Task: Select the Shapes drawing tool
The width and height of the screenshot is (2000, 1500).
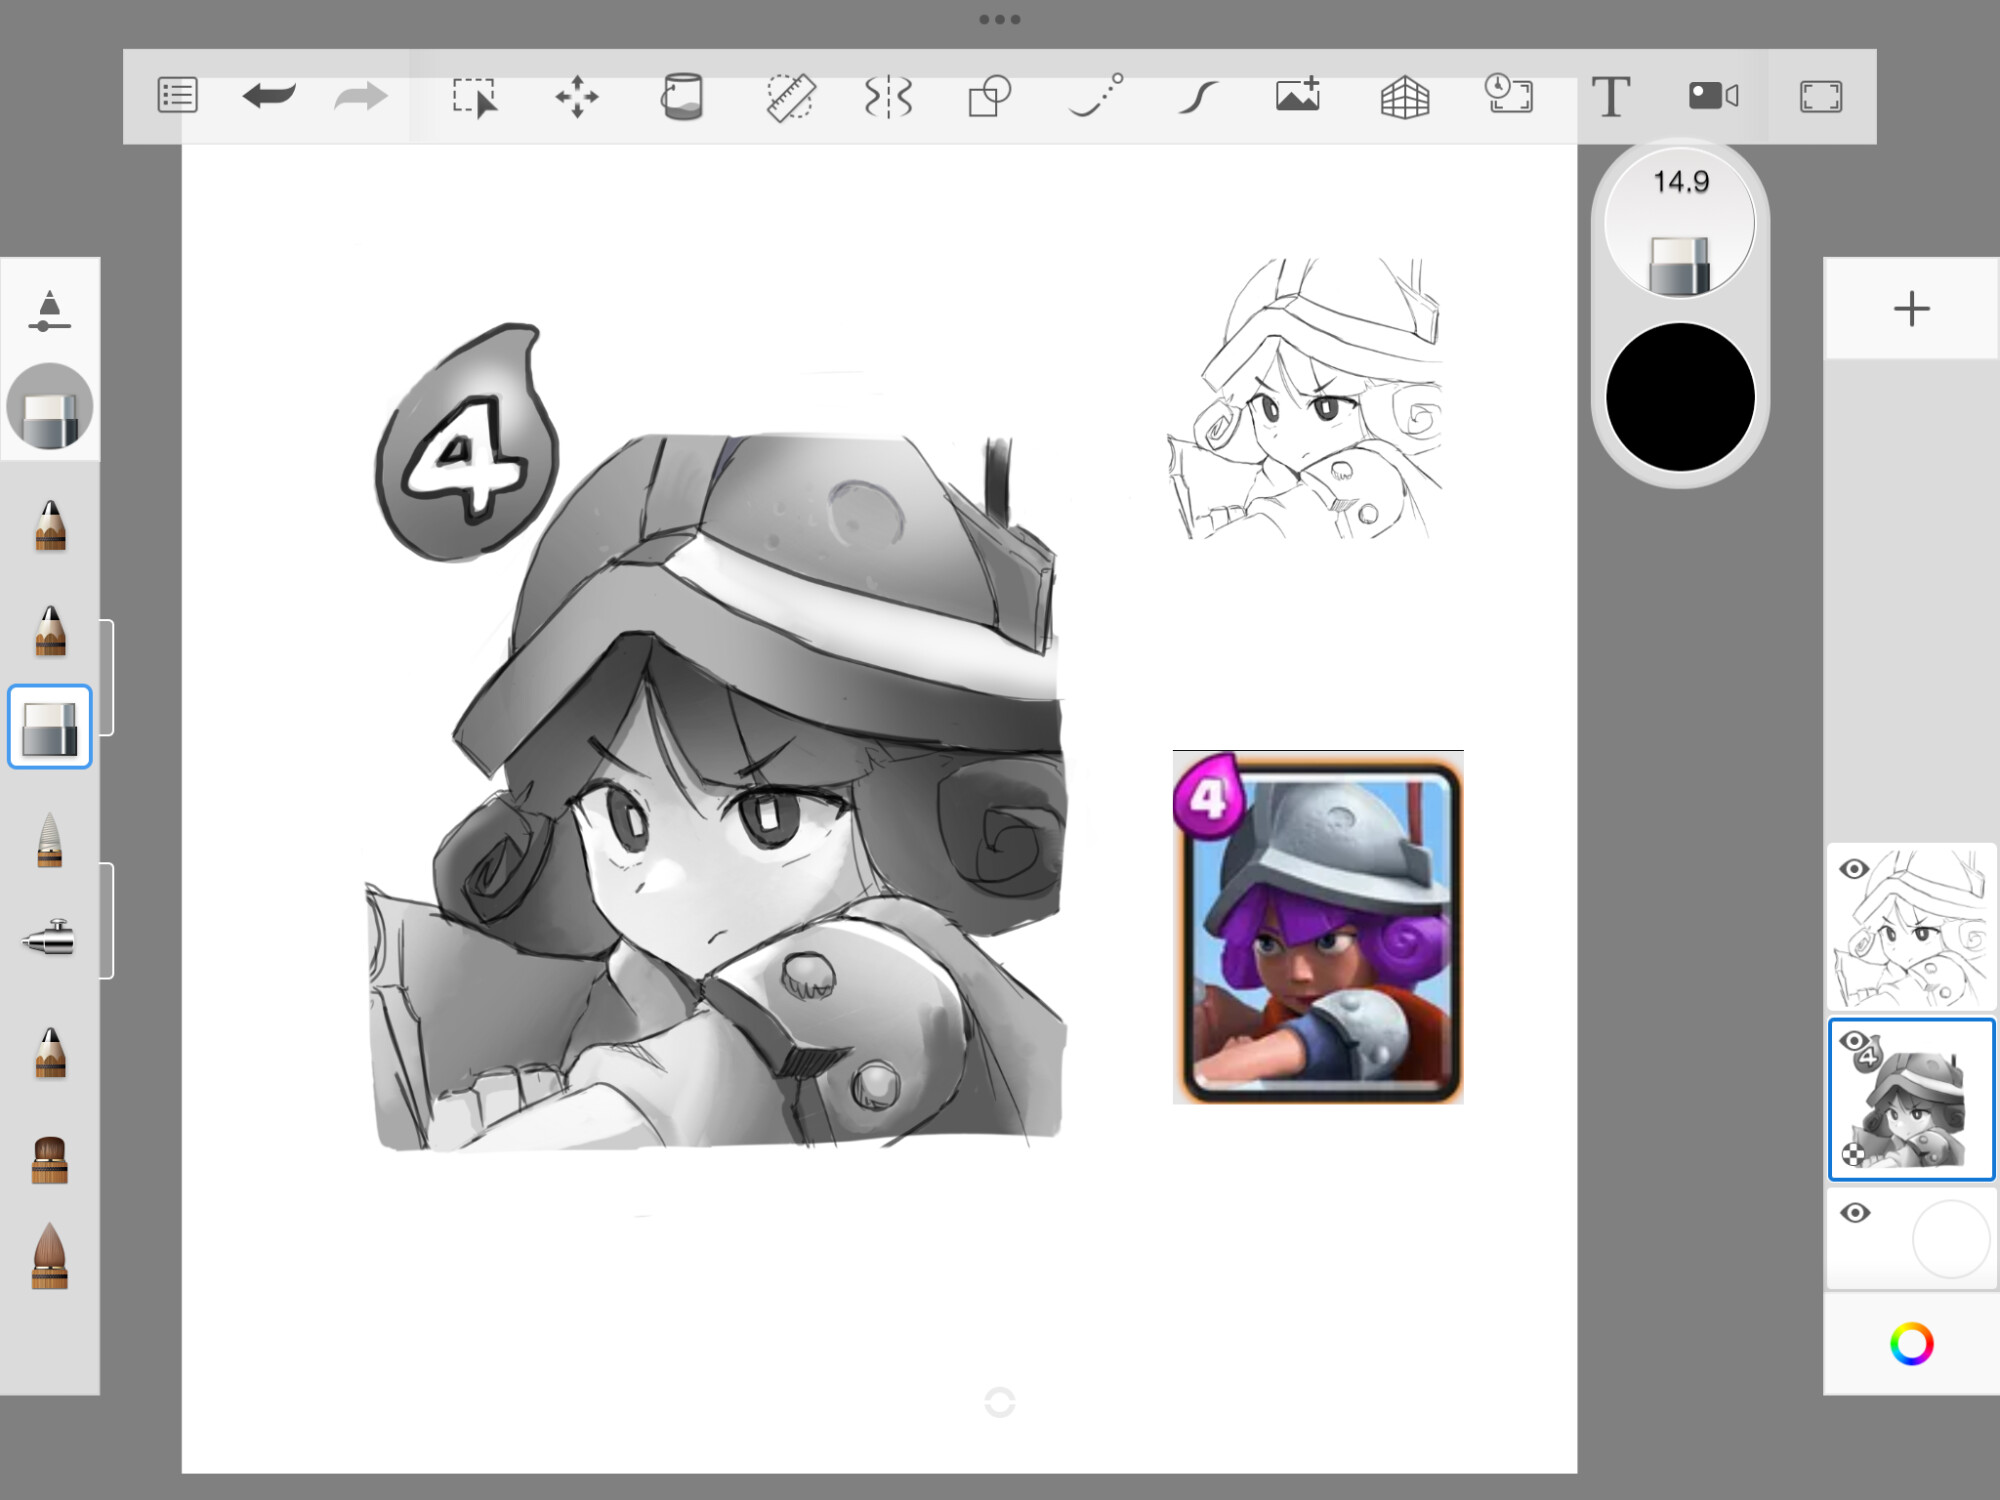Action: [x=990, y=97]
